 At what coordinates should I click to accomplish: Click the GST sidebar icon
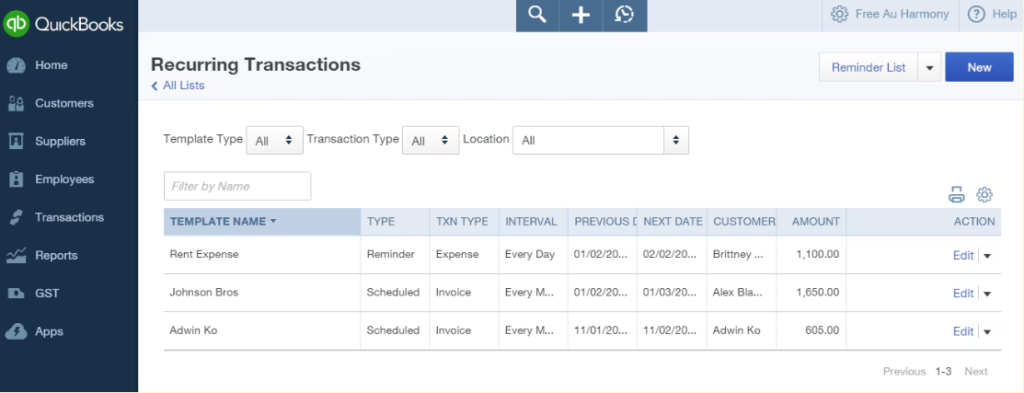(16, 293)
